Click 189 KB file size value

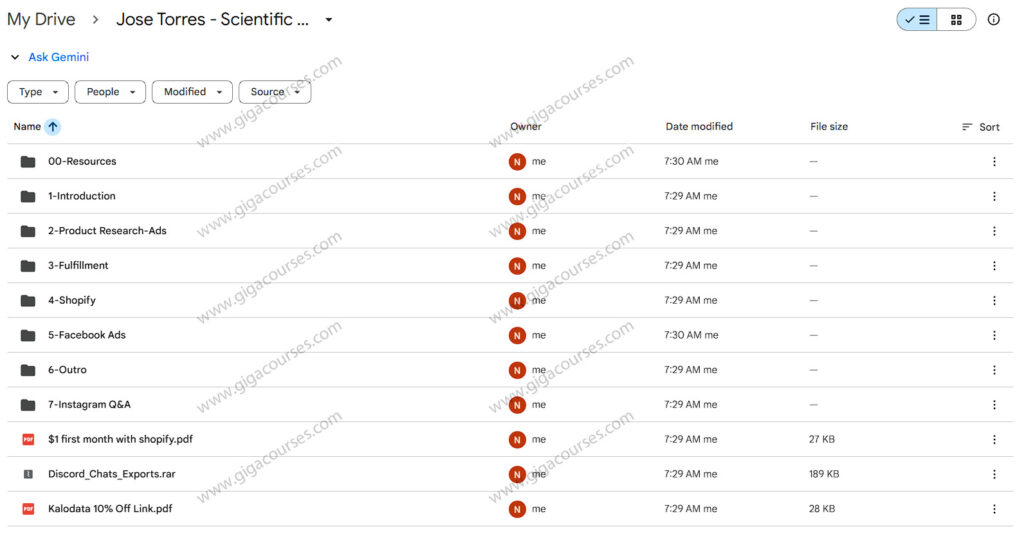point(824,474)
